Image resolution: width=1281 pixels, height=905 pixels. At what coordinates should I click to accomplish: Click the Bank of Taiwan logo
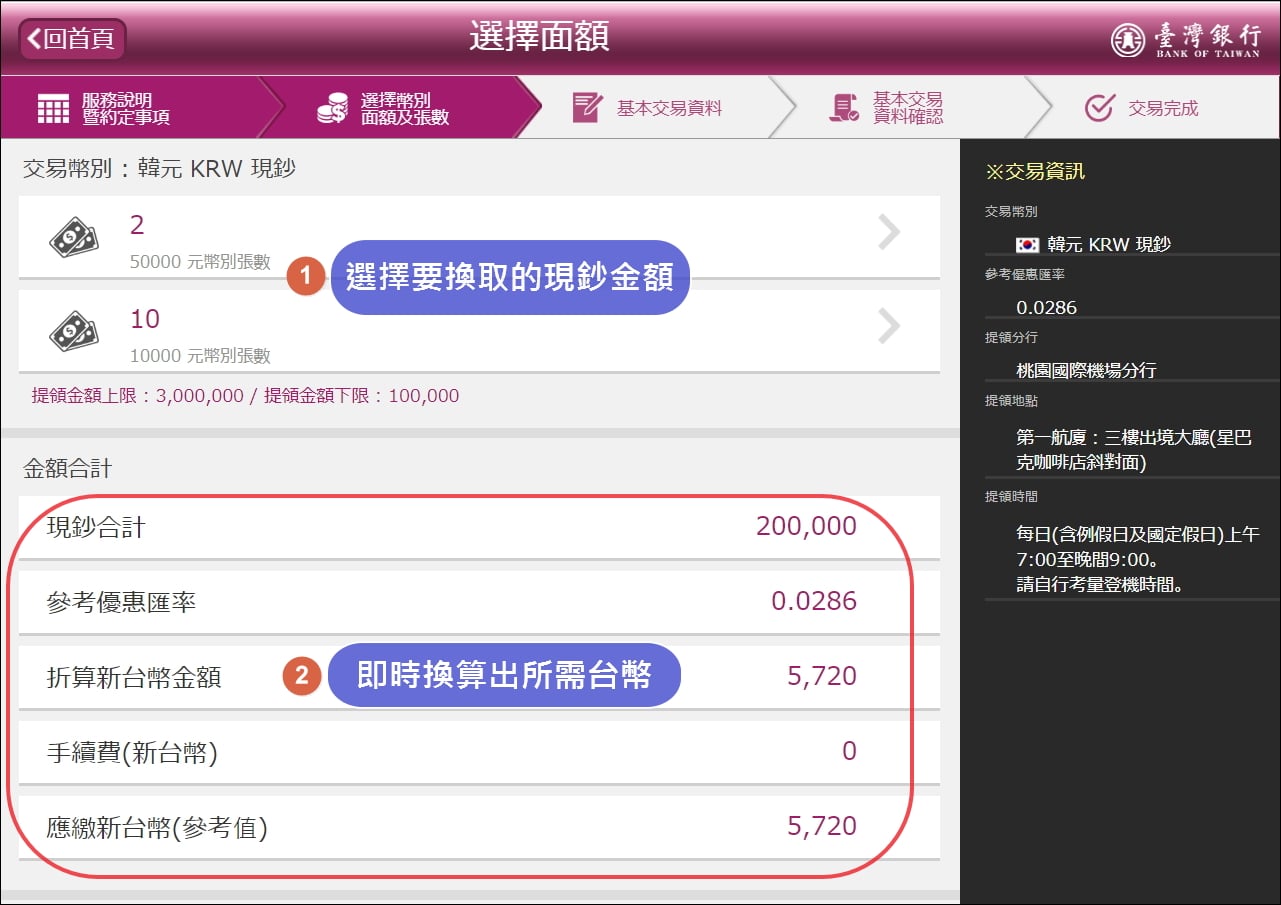tap(1185, 40)
